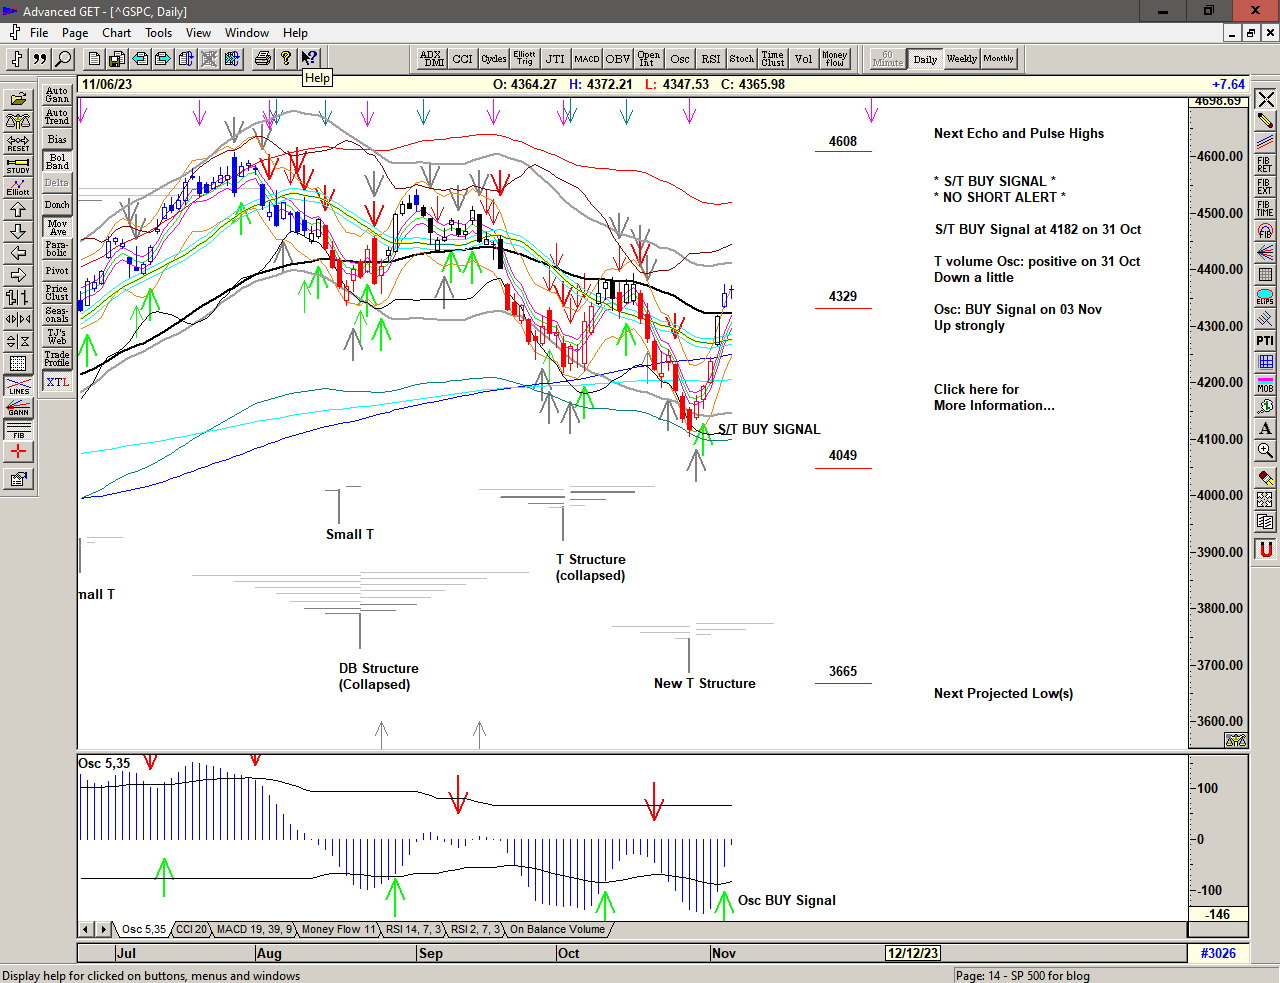The width and height of the screenshot is (1280, 983).
Task: Open the On Balance Volume tab
Action: 557,930
